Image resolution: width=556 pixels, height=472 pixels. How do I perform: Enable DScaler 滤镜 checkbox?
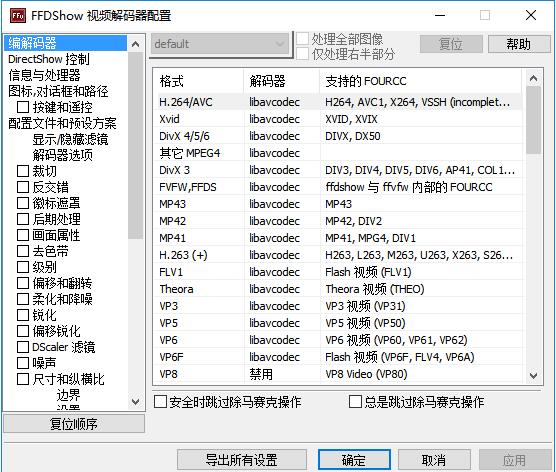tap(23, 347)
